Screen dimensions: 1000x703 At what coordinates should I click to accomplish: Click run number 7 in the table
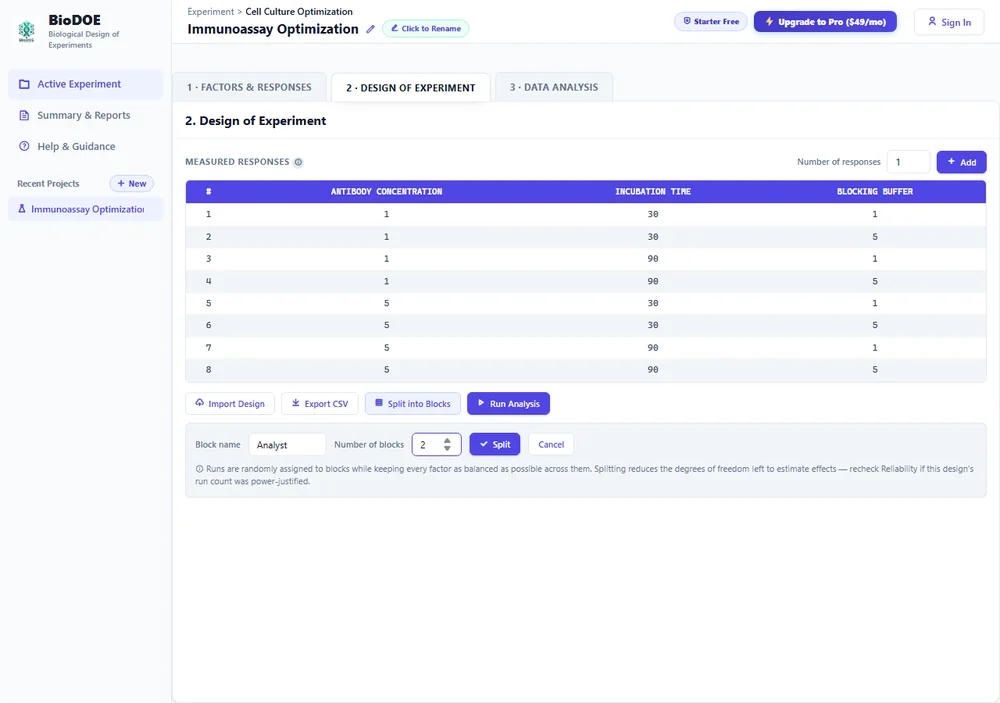tap(209, 348)
